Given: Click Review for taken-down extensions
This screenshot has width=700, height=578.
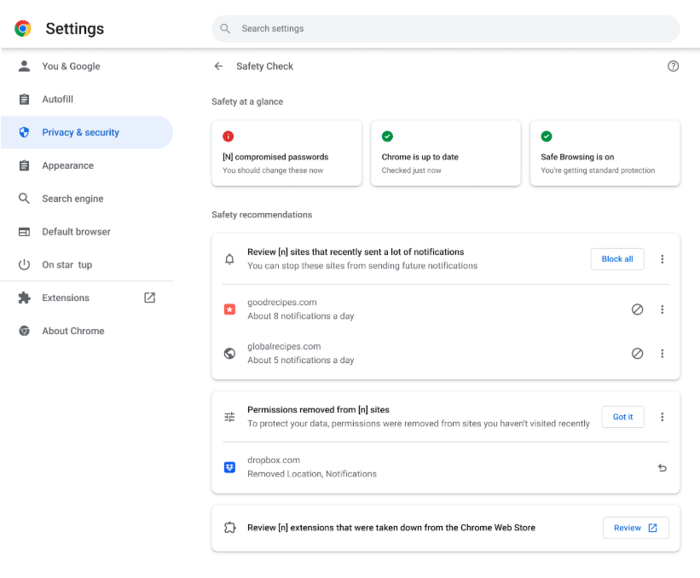Looking at the screenshot, I should (x=636, y=528).
